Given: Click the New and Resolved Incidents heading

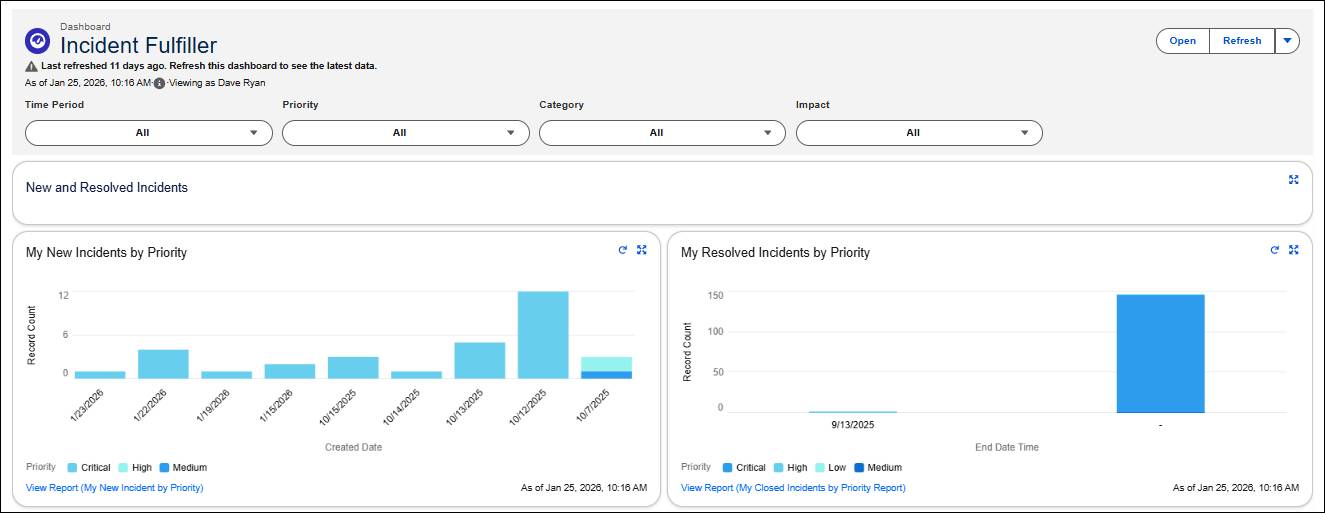Looking at the screenshot, I should pos(107,187).
